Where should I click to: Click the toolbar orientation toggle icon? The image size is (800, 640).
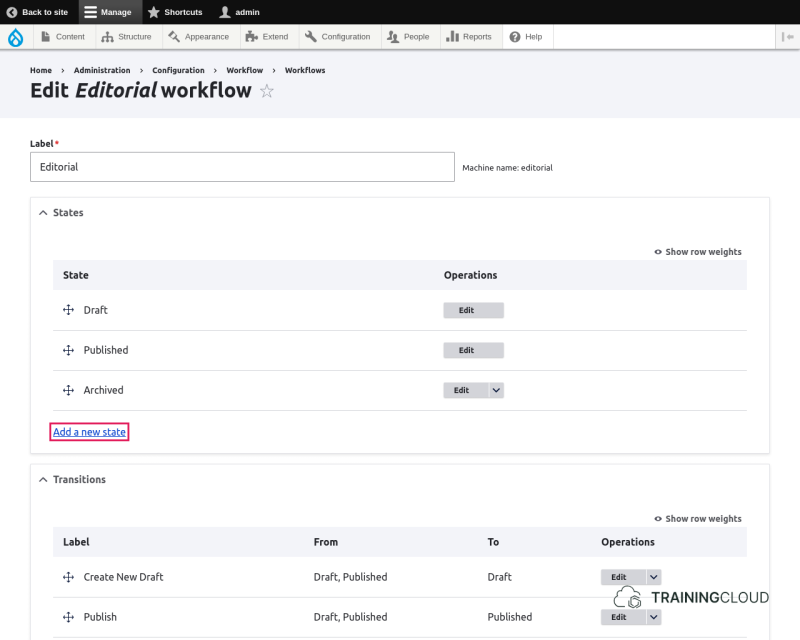[x=787, y=37]
